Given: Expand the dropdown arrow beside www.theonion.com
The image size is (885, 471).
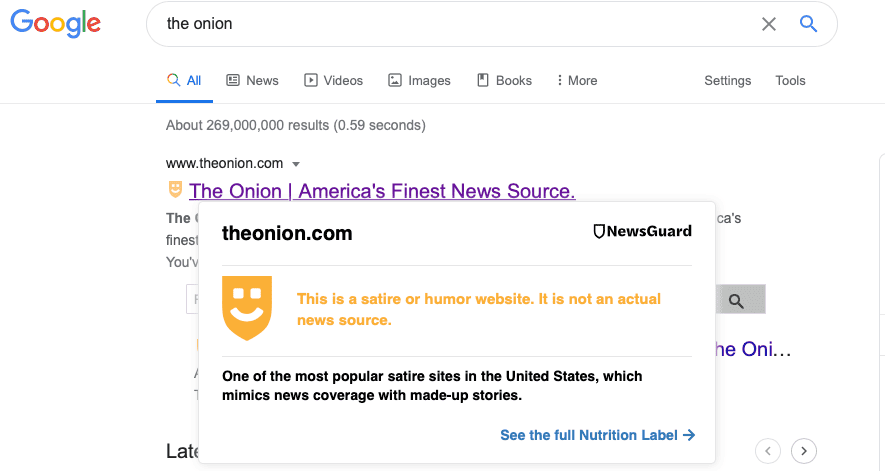Looking at the screenshot, I should pyautogui.click(x=296, y=164).
